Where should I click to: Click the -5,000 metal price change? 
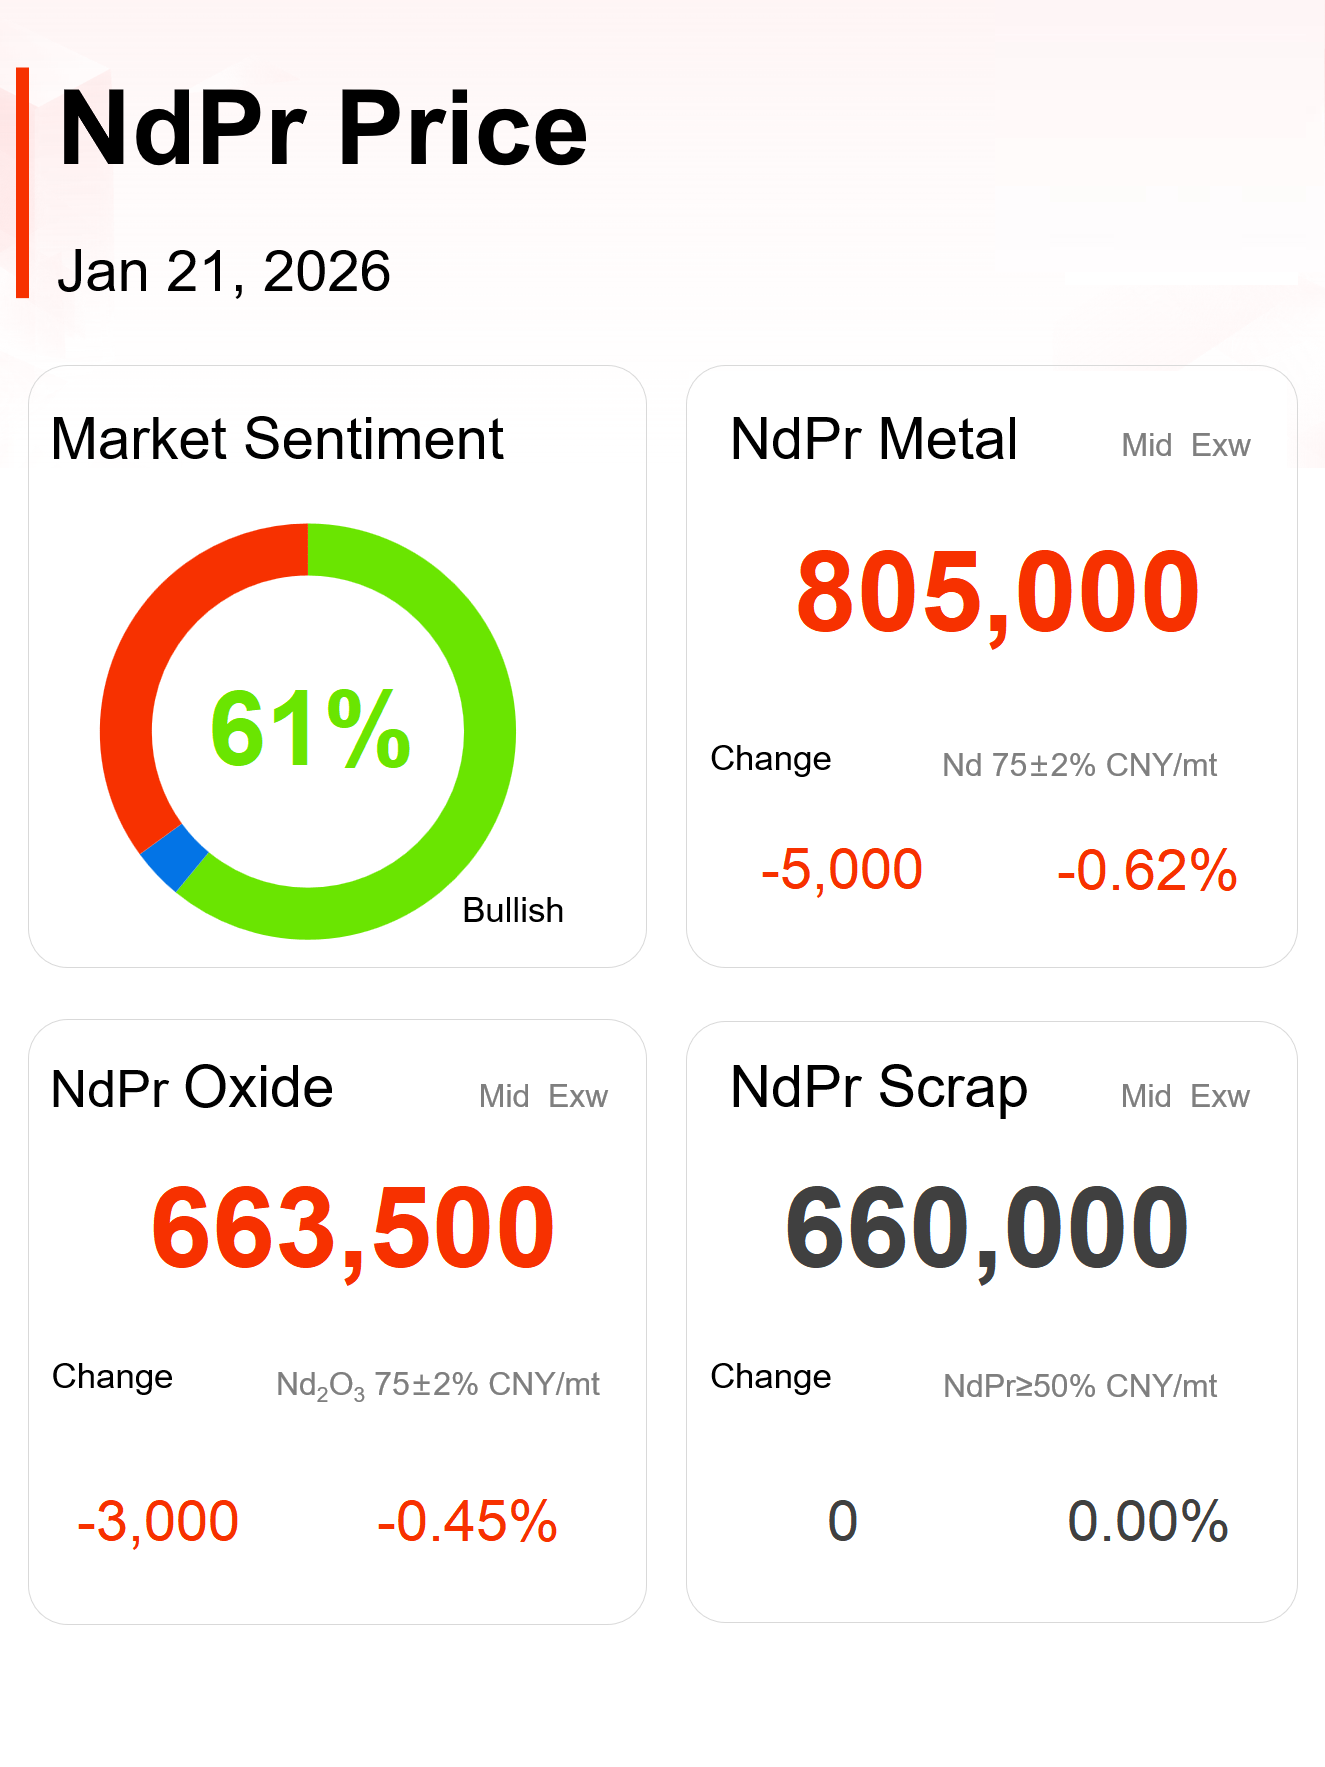(x=841, y=869)
